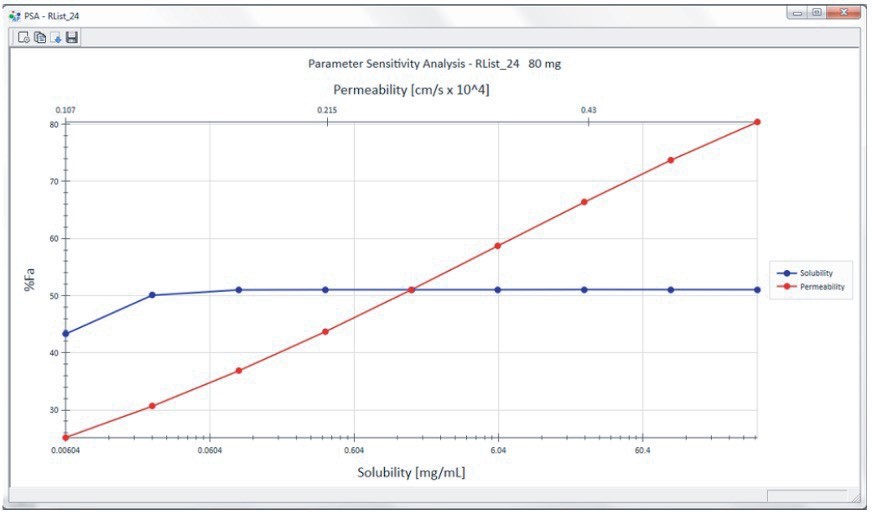Screen dimensions: 872x512
Task: Select the red Permeability point near 37
Action: (x=239, y=371)
